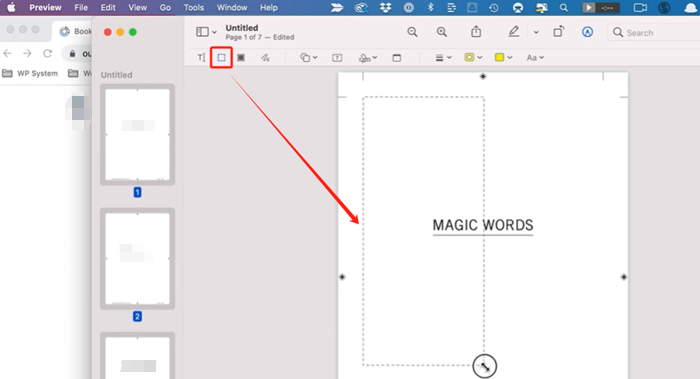Select page 2 thumbnail in sidebar
Image resolution: width=700 pixels, height=379 pixels.
[138, 258]
